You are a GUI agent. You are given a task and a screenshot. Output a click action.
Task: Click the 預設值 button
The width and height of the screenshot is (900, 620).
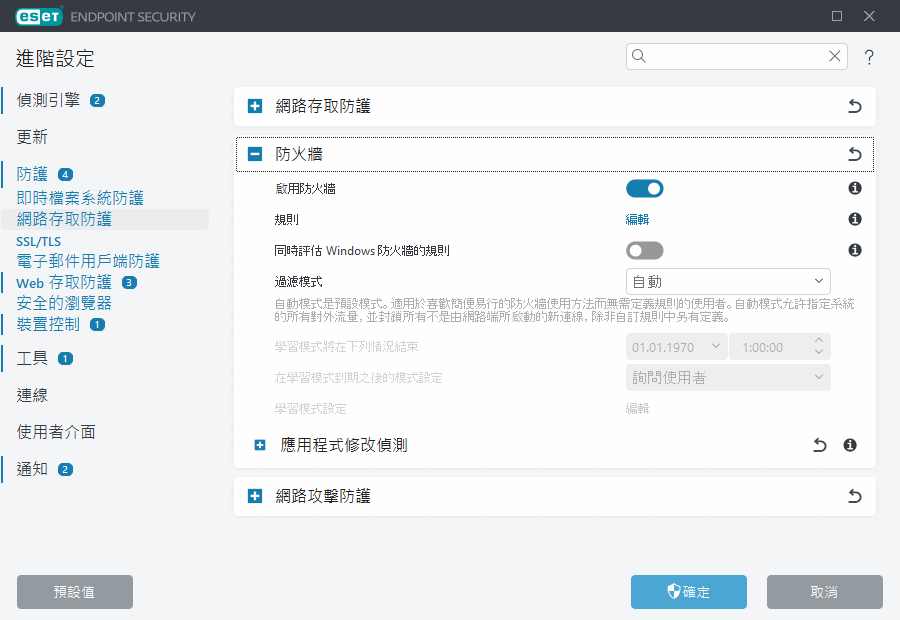pos(75,592)
